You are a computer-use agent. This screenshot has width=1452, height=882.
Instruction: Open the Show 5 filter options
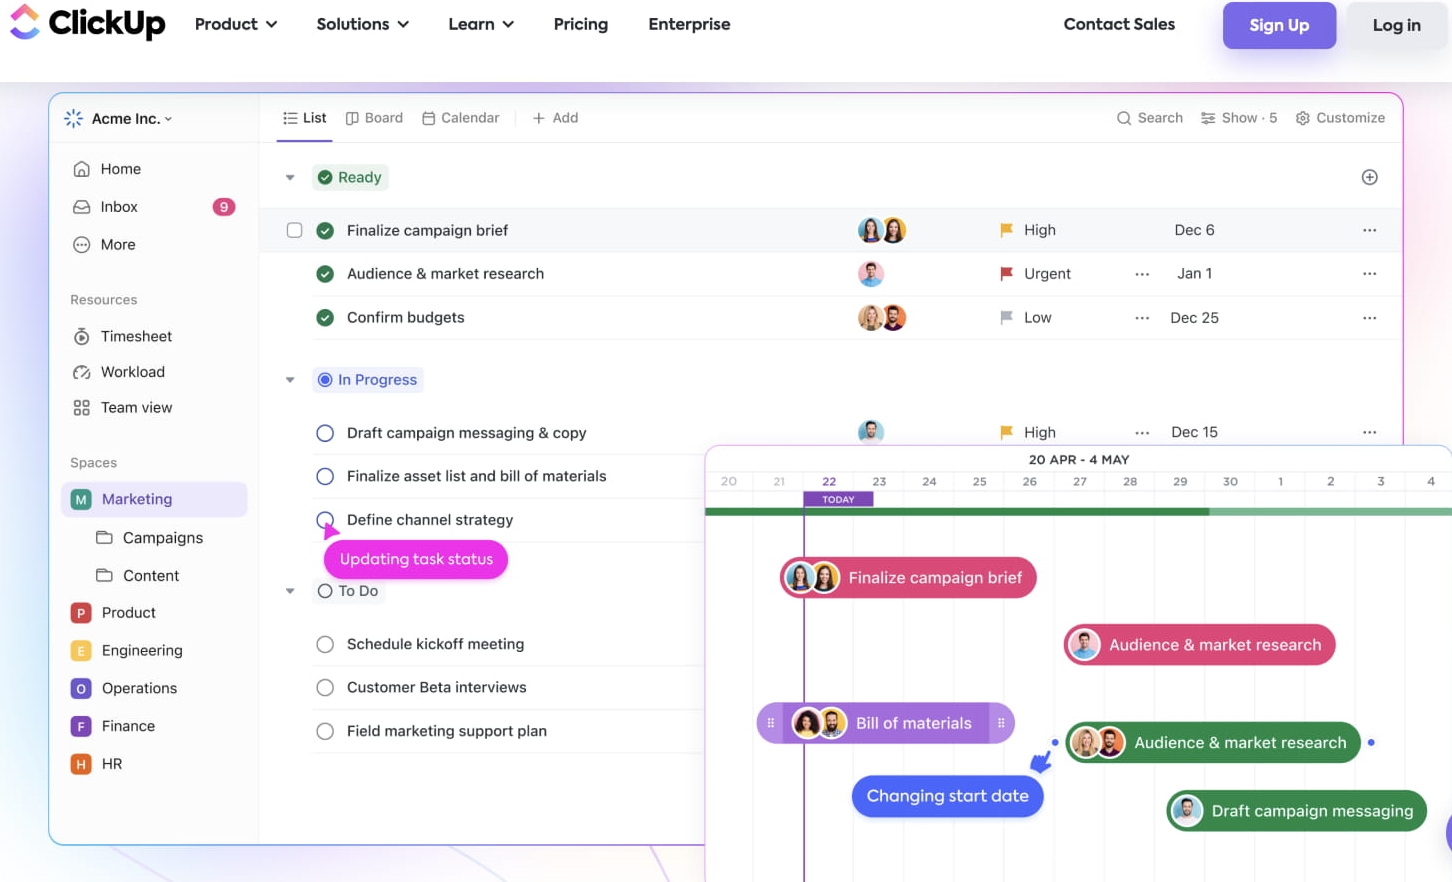[1239, 118]
